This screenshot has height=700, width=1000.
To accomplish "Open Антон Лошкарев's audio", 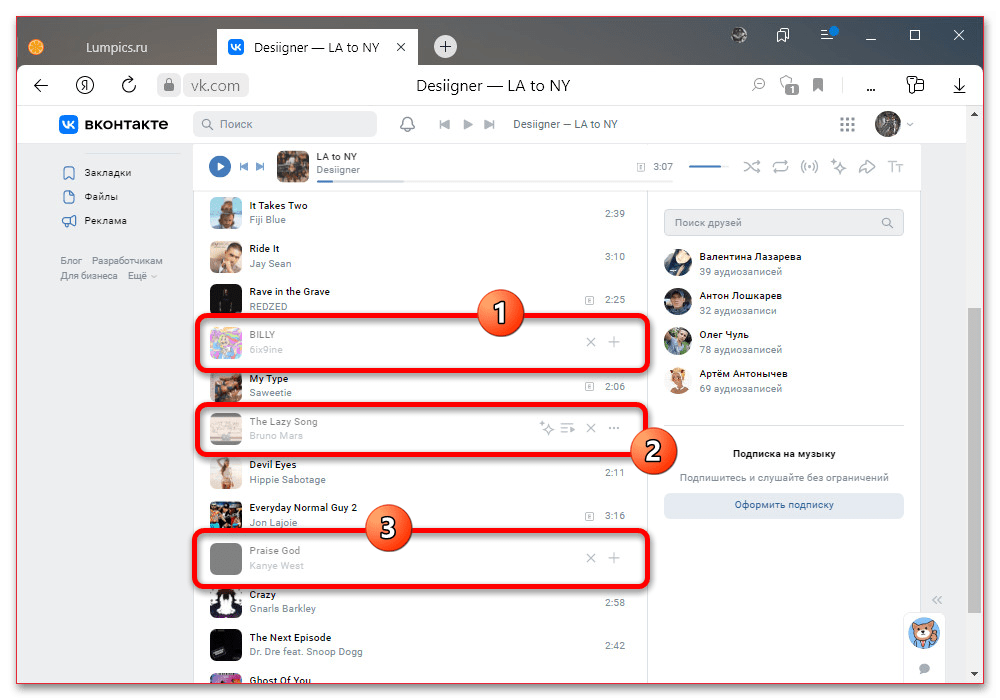I will (x=783, y=302).
